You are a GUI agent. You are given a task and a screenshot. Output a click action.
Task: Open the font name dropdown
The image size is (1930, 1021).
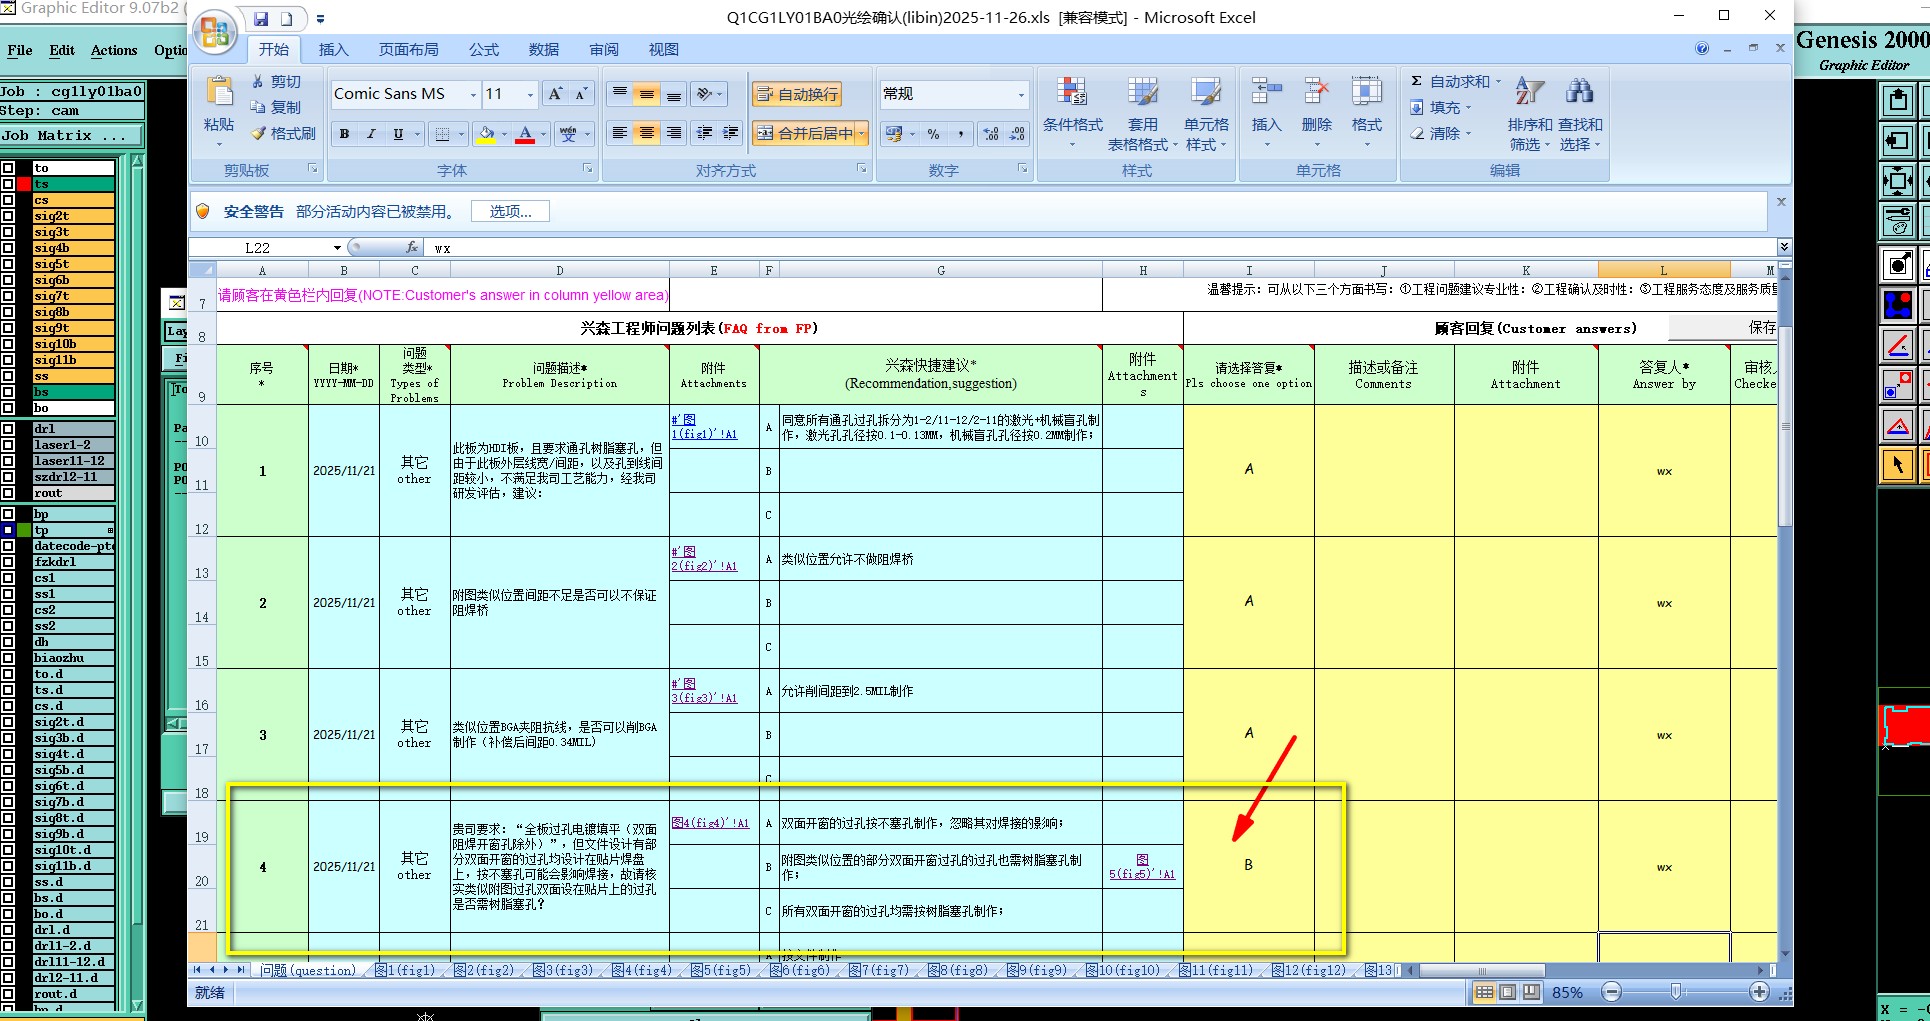point(473,94)
